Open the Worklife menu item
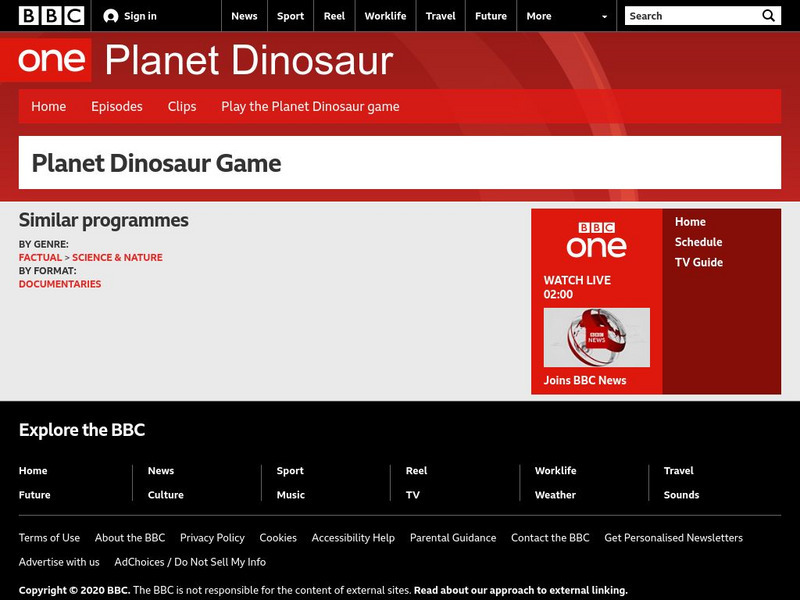Image resolution: width=800 pixels, height=600 pixels. 385,16
